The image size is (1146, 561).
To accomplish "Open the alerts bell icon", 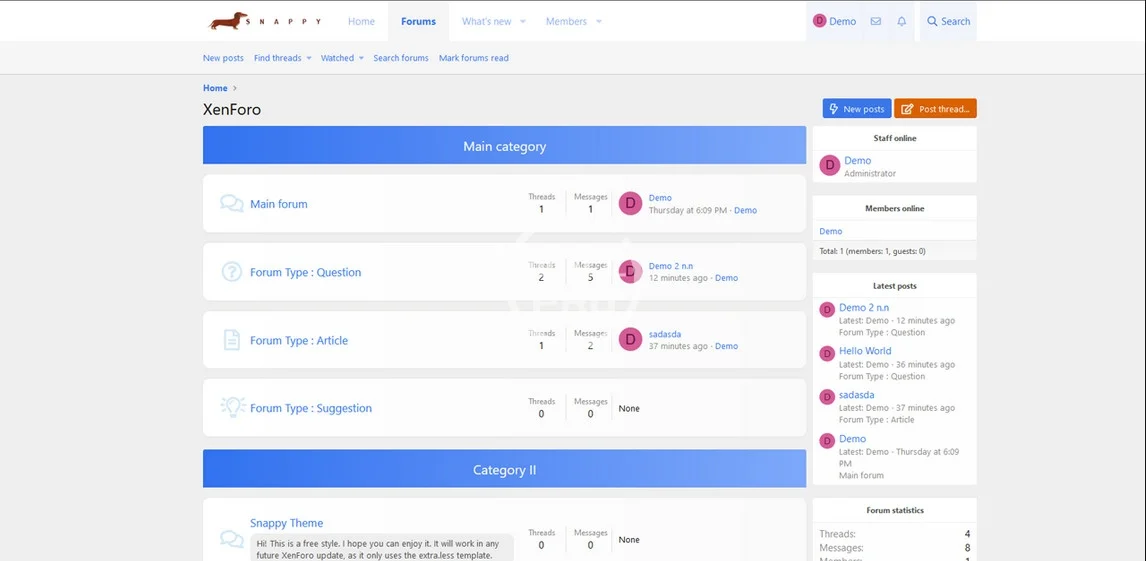I will coord(902,21).
